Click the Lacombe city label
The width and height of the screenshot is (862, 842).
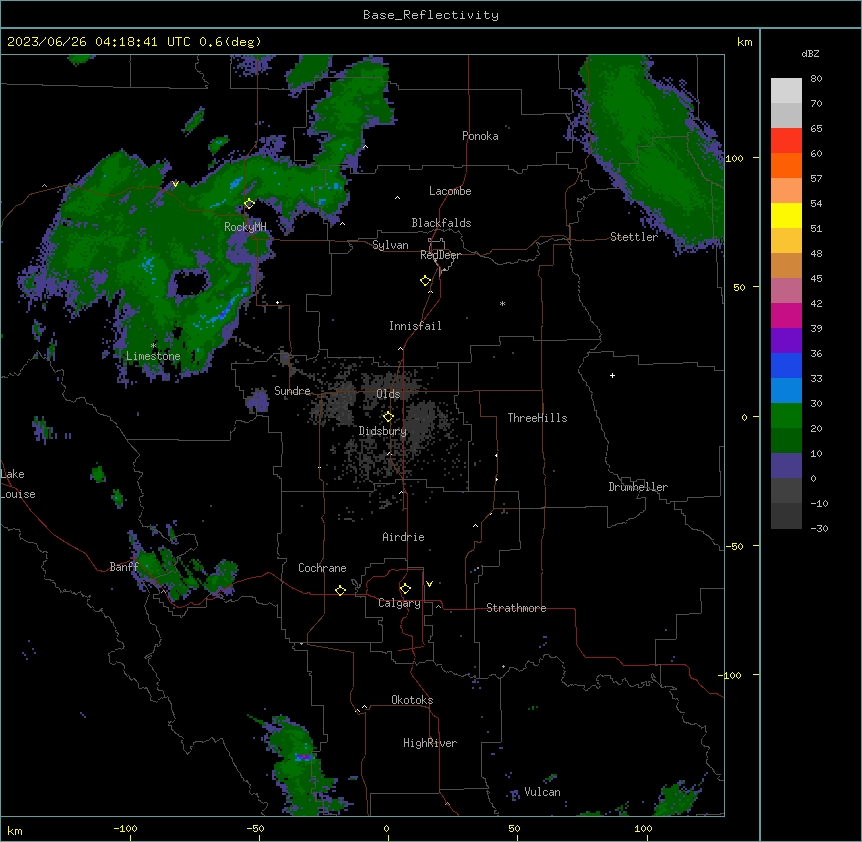tap(450, 191)
